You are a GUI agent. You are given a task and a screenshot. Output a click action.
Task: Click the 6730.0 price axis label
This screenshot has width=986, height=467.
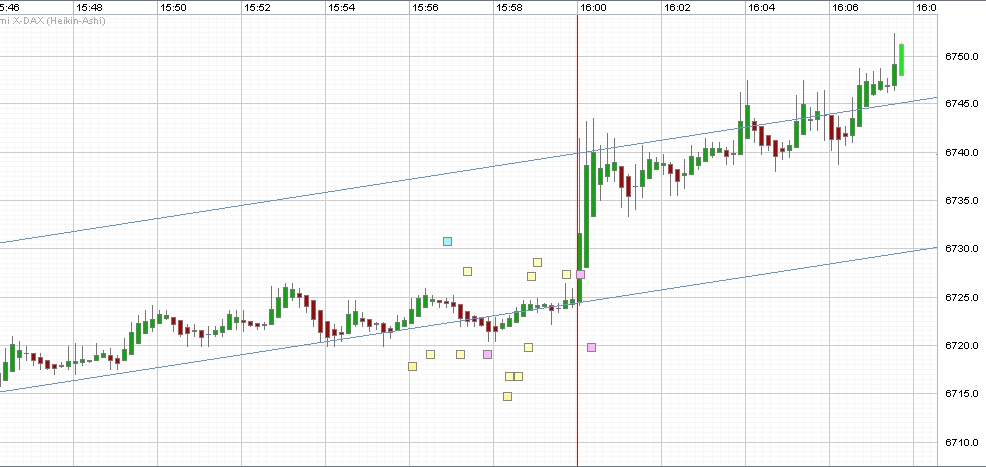tap(961, 249)
